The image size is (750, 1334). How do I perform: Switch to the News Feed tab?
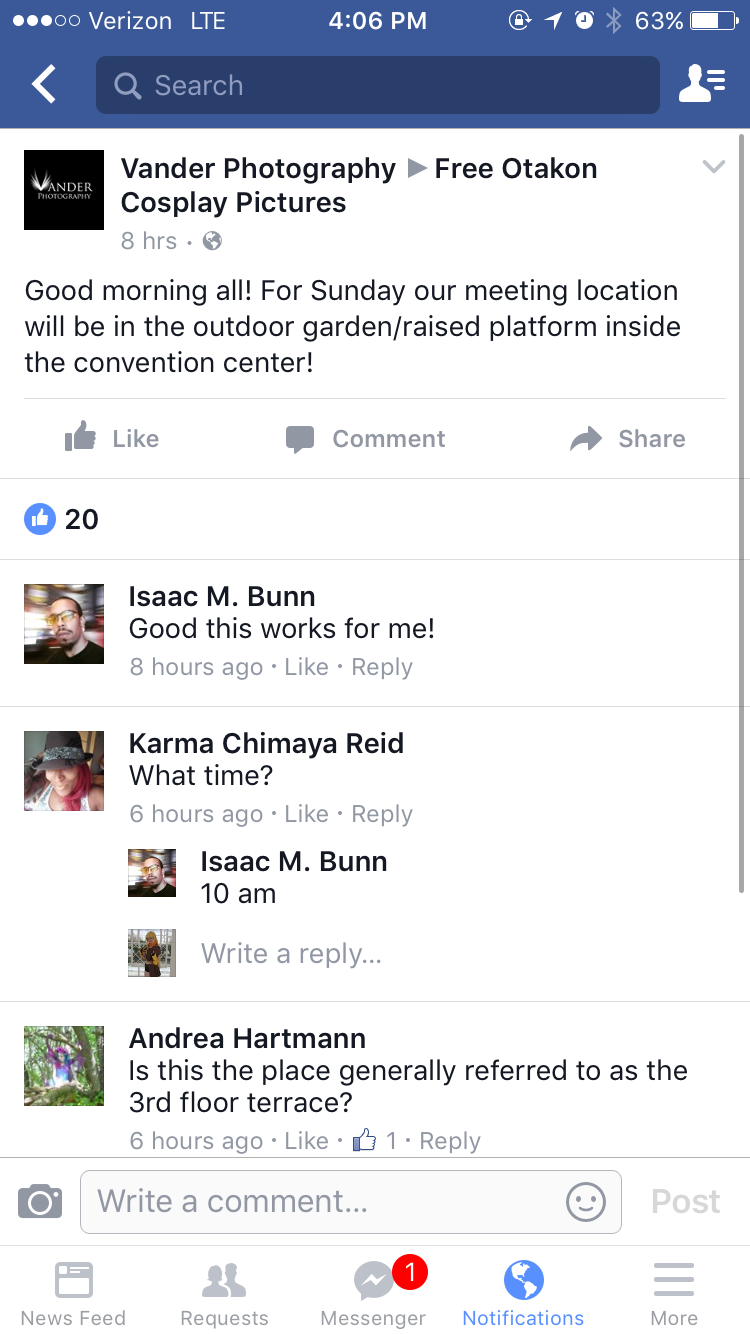point(73,1292)
